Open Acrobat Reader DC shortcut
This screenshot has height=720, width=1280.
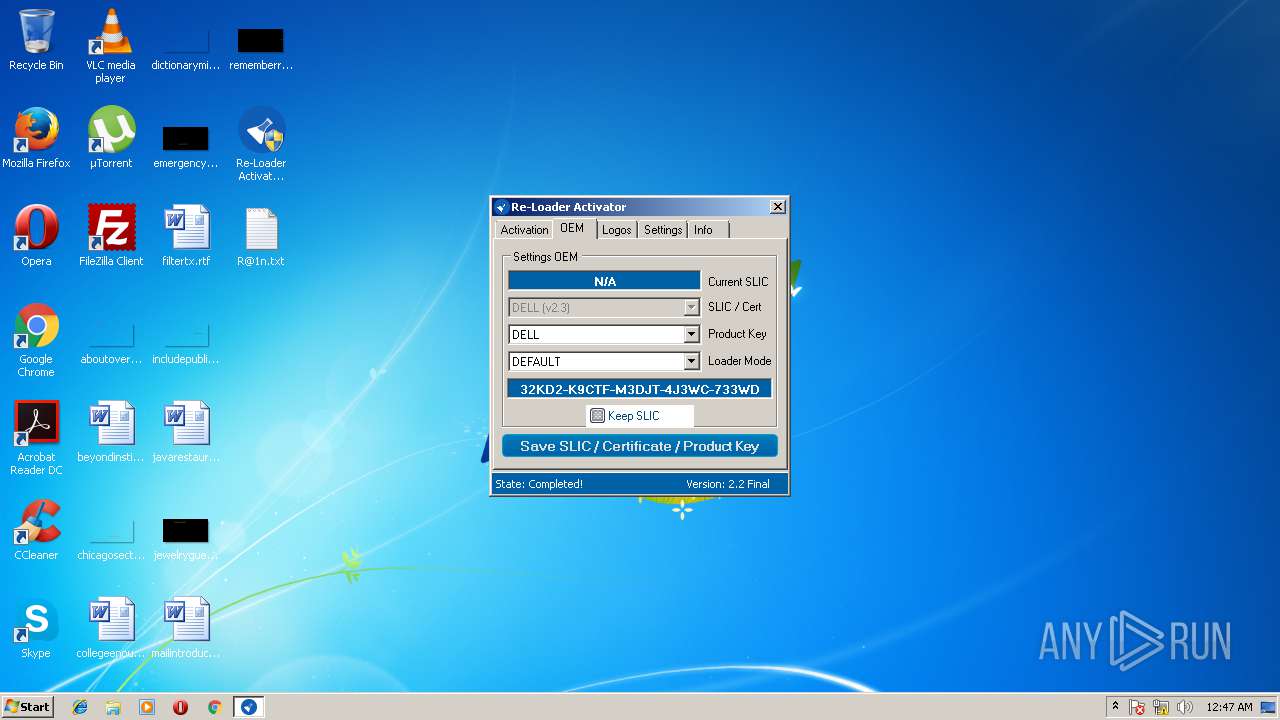[36, 438]
